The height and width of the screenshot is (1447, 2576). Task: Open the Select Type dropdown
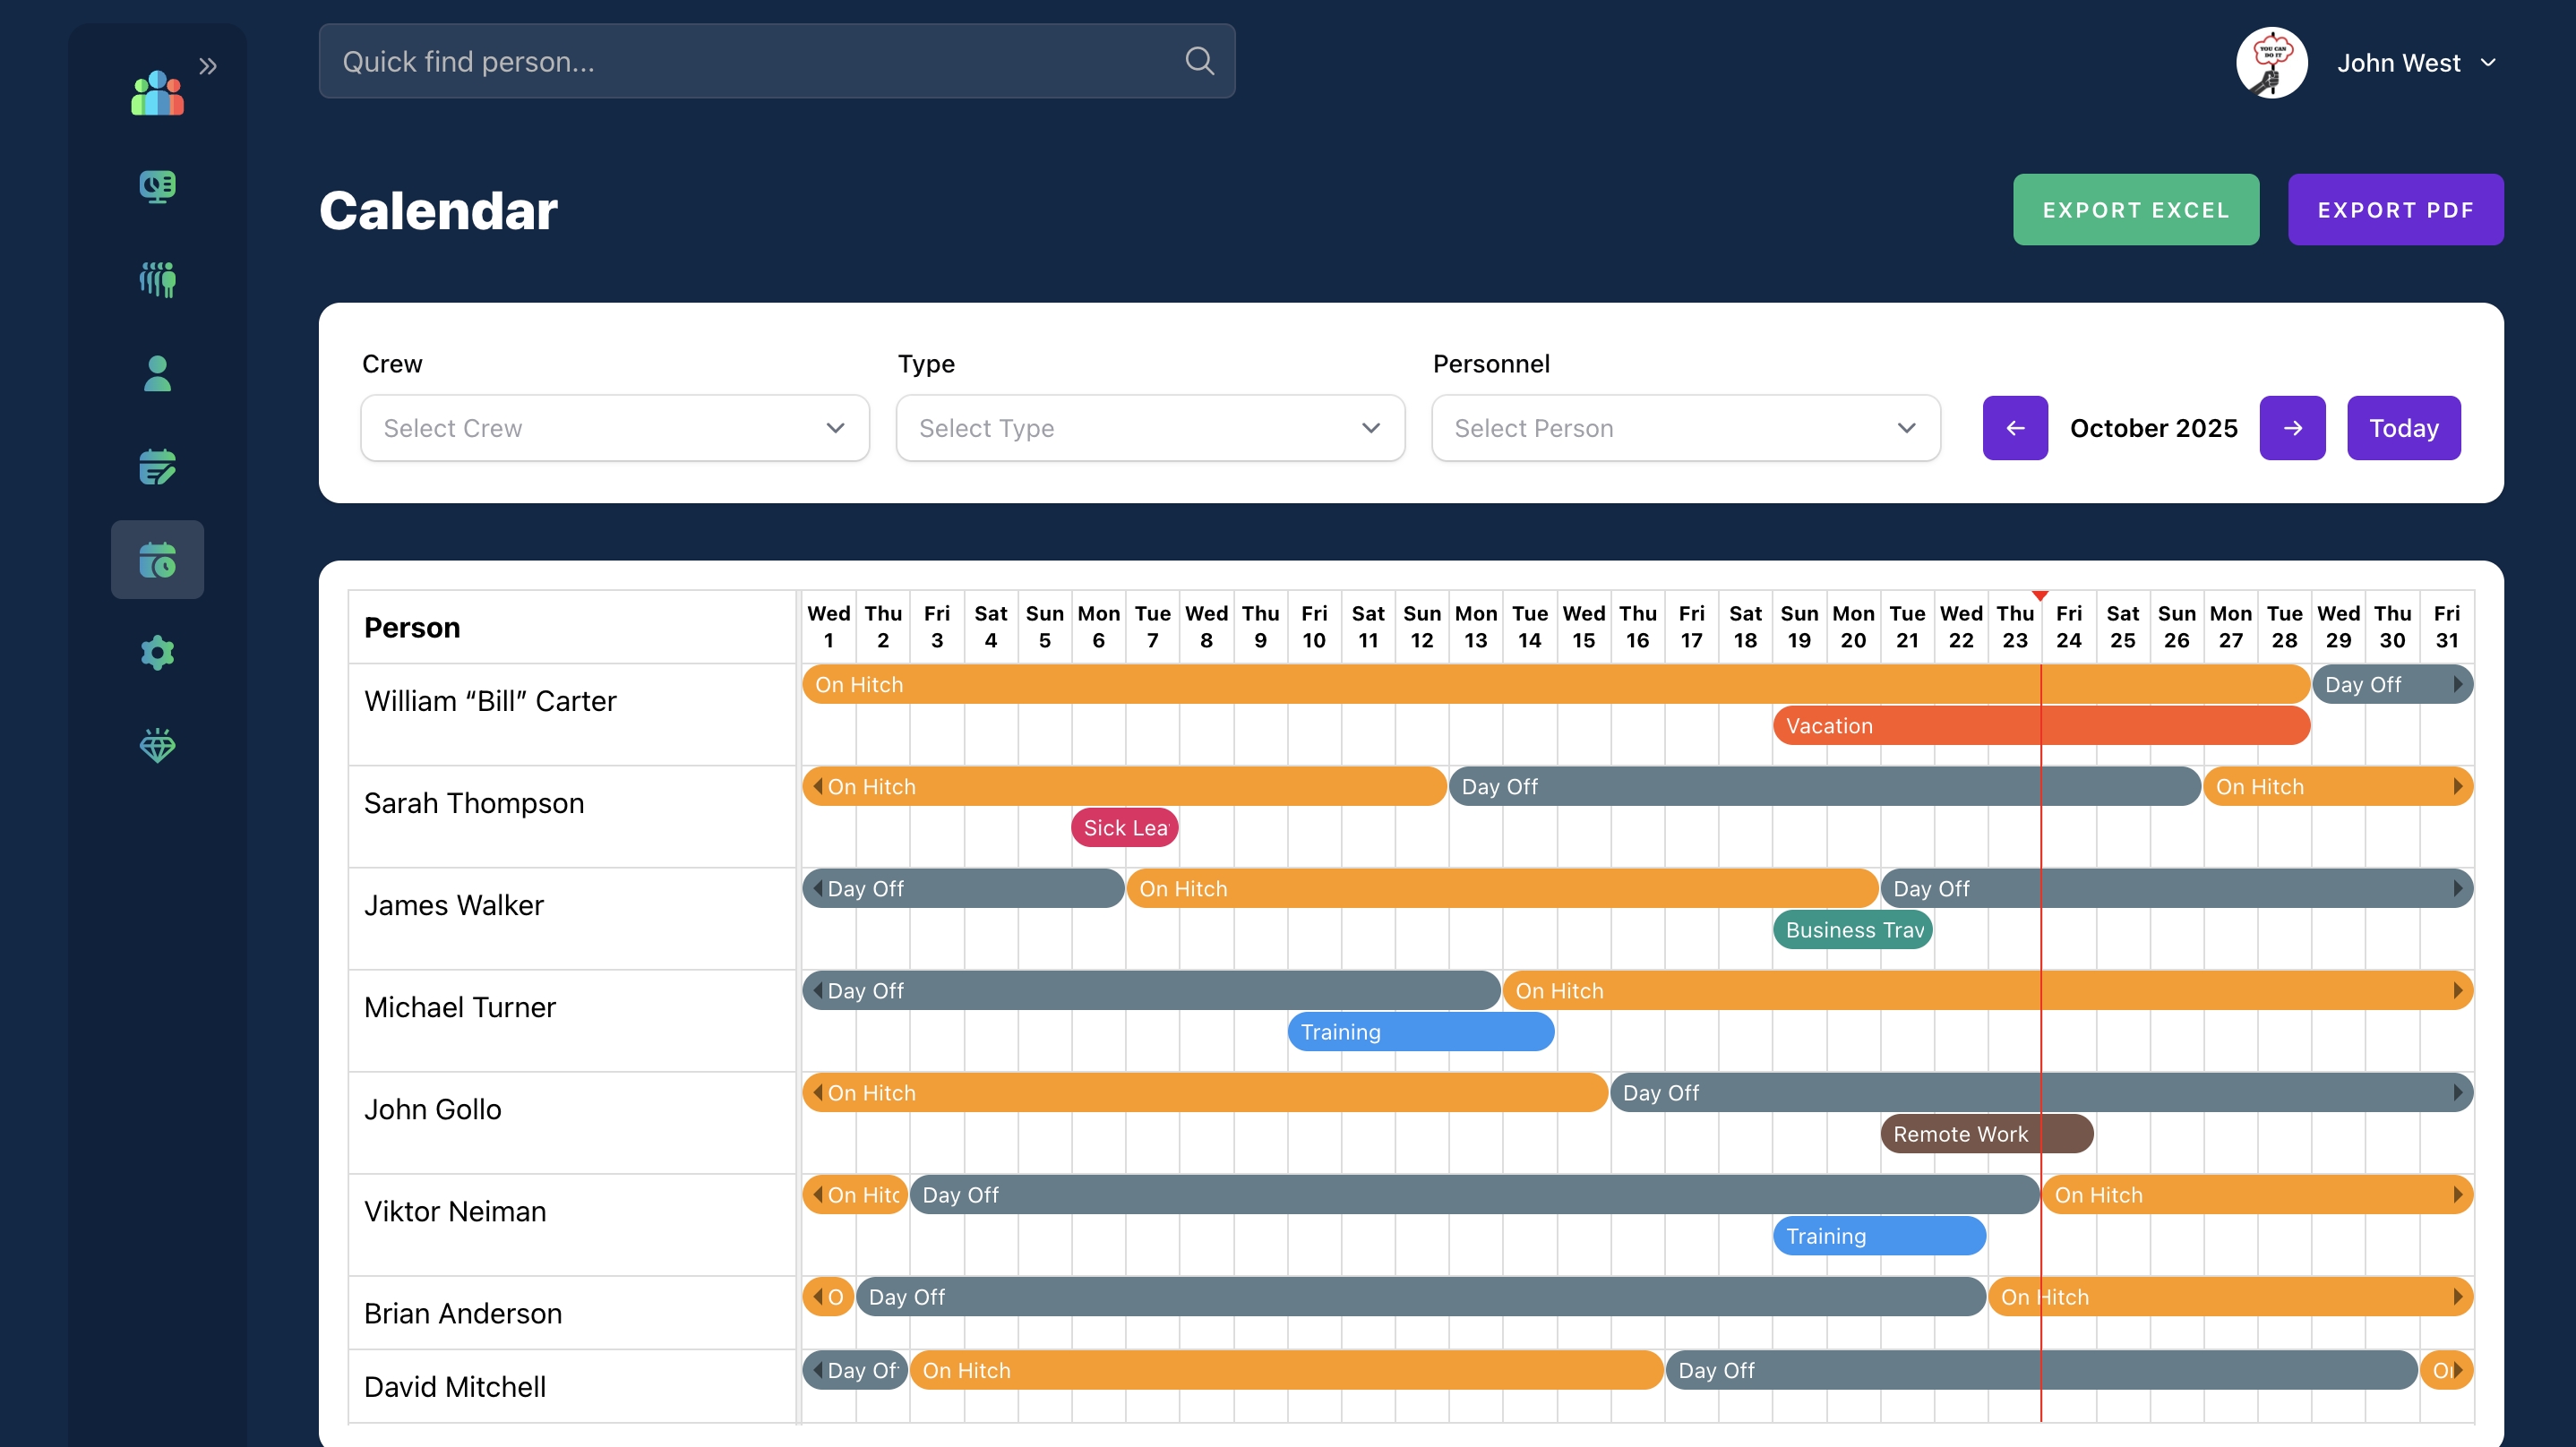[1149, 428]
